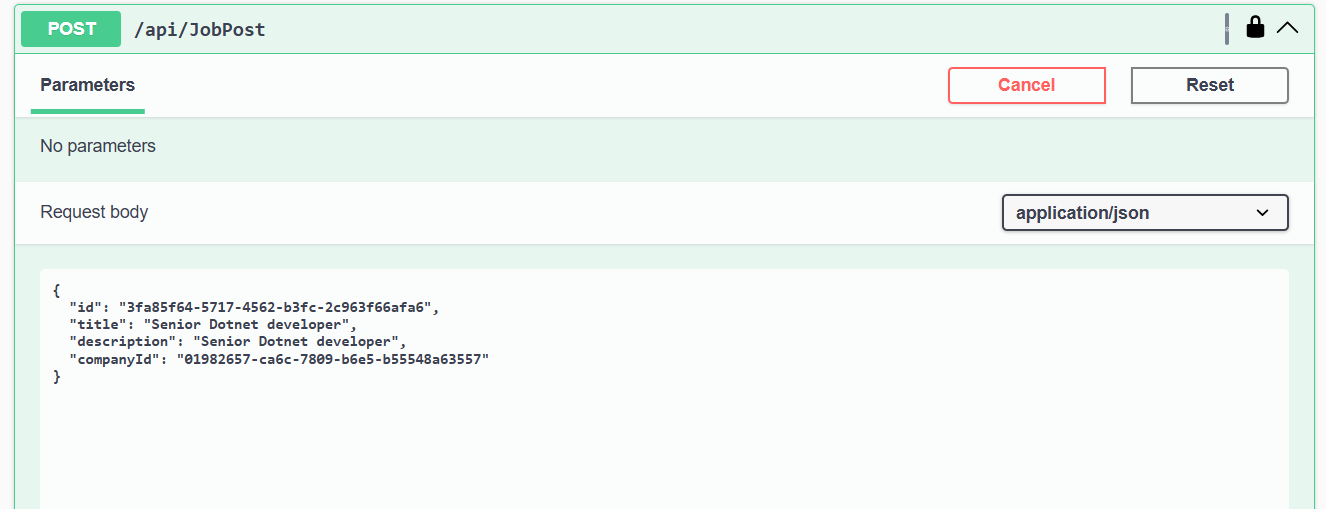Open the application/json content type dropdown

pos(1145,213)
